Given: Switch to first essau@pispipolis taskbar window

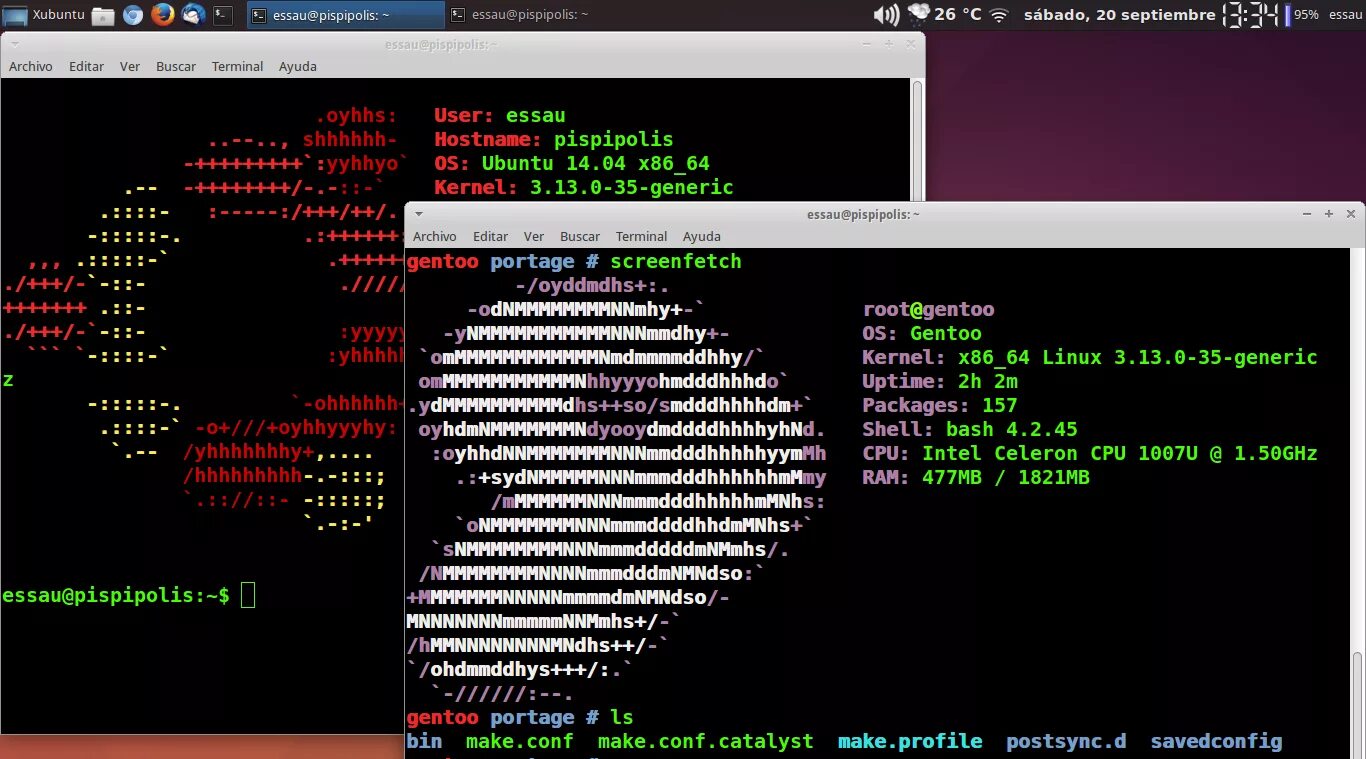Looking at the screenshot, I should click(x=346, y=15).
